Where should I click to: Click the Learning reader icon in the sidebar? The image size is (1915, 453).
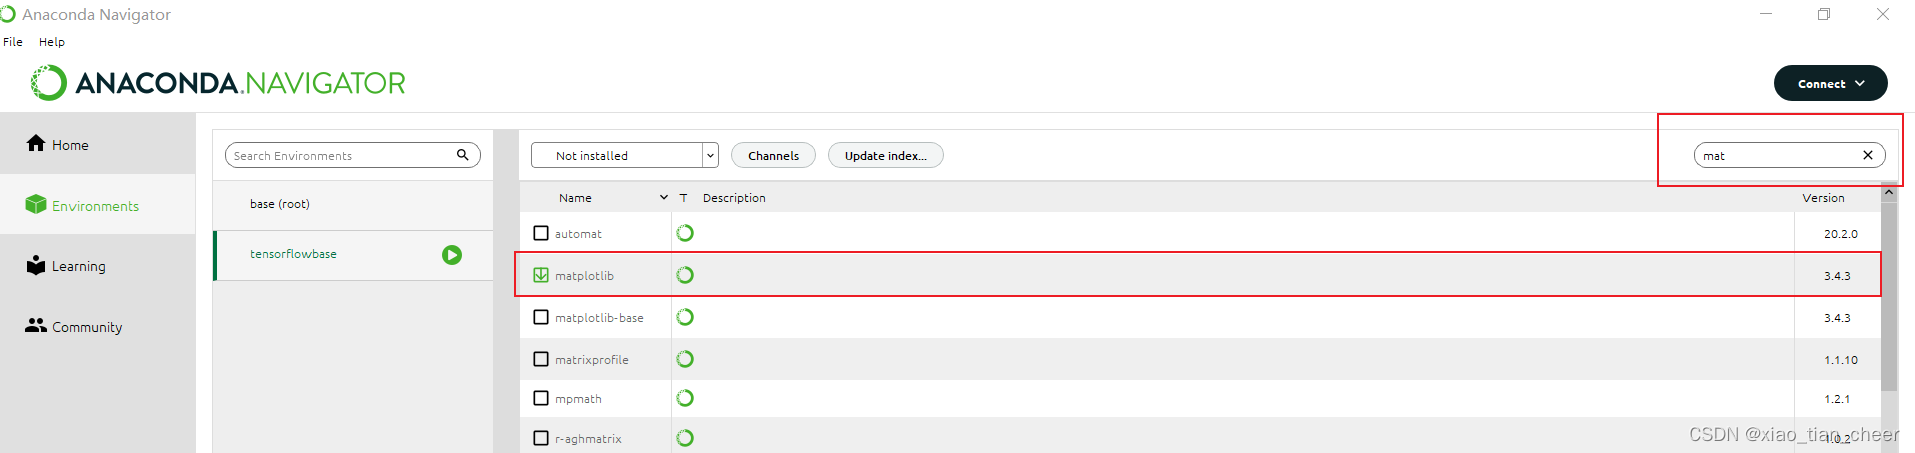[x=36, y=265]
